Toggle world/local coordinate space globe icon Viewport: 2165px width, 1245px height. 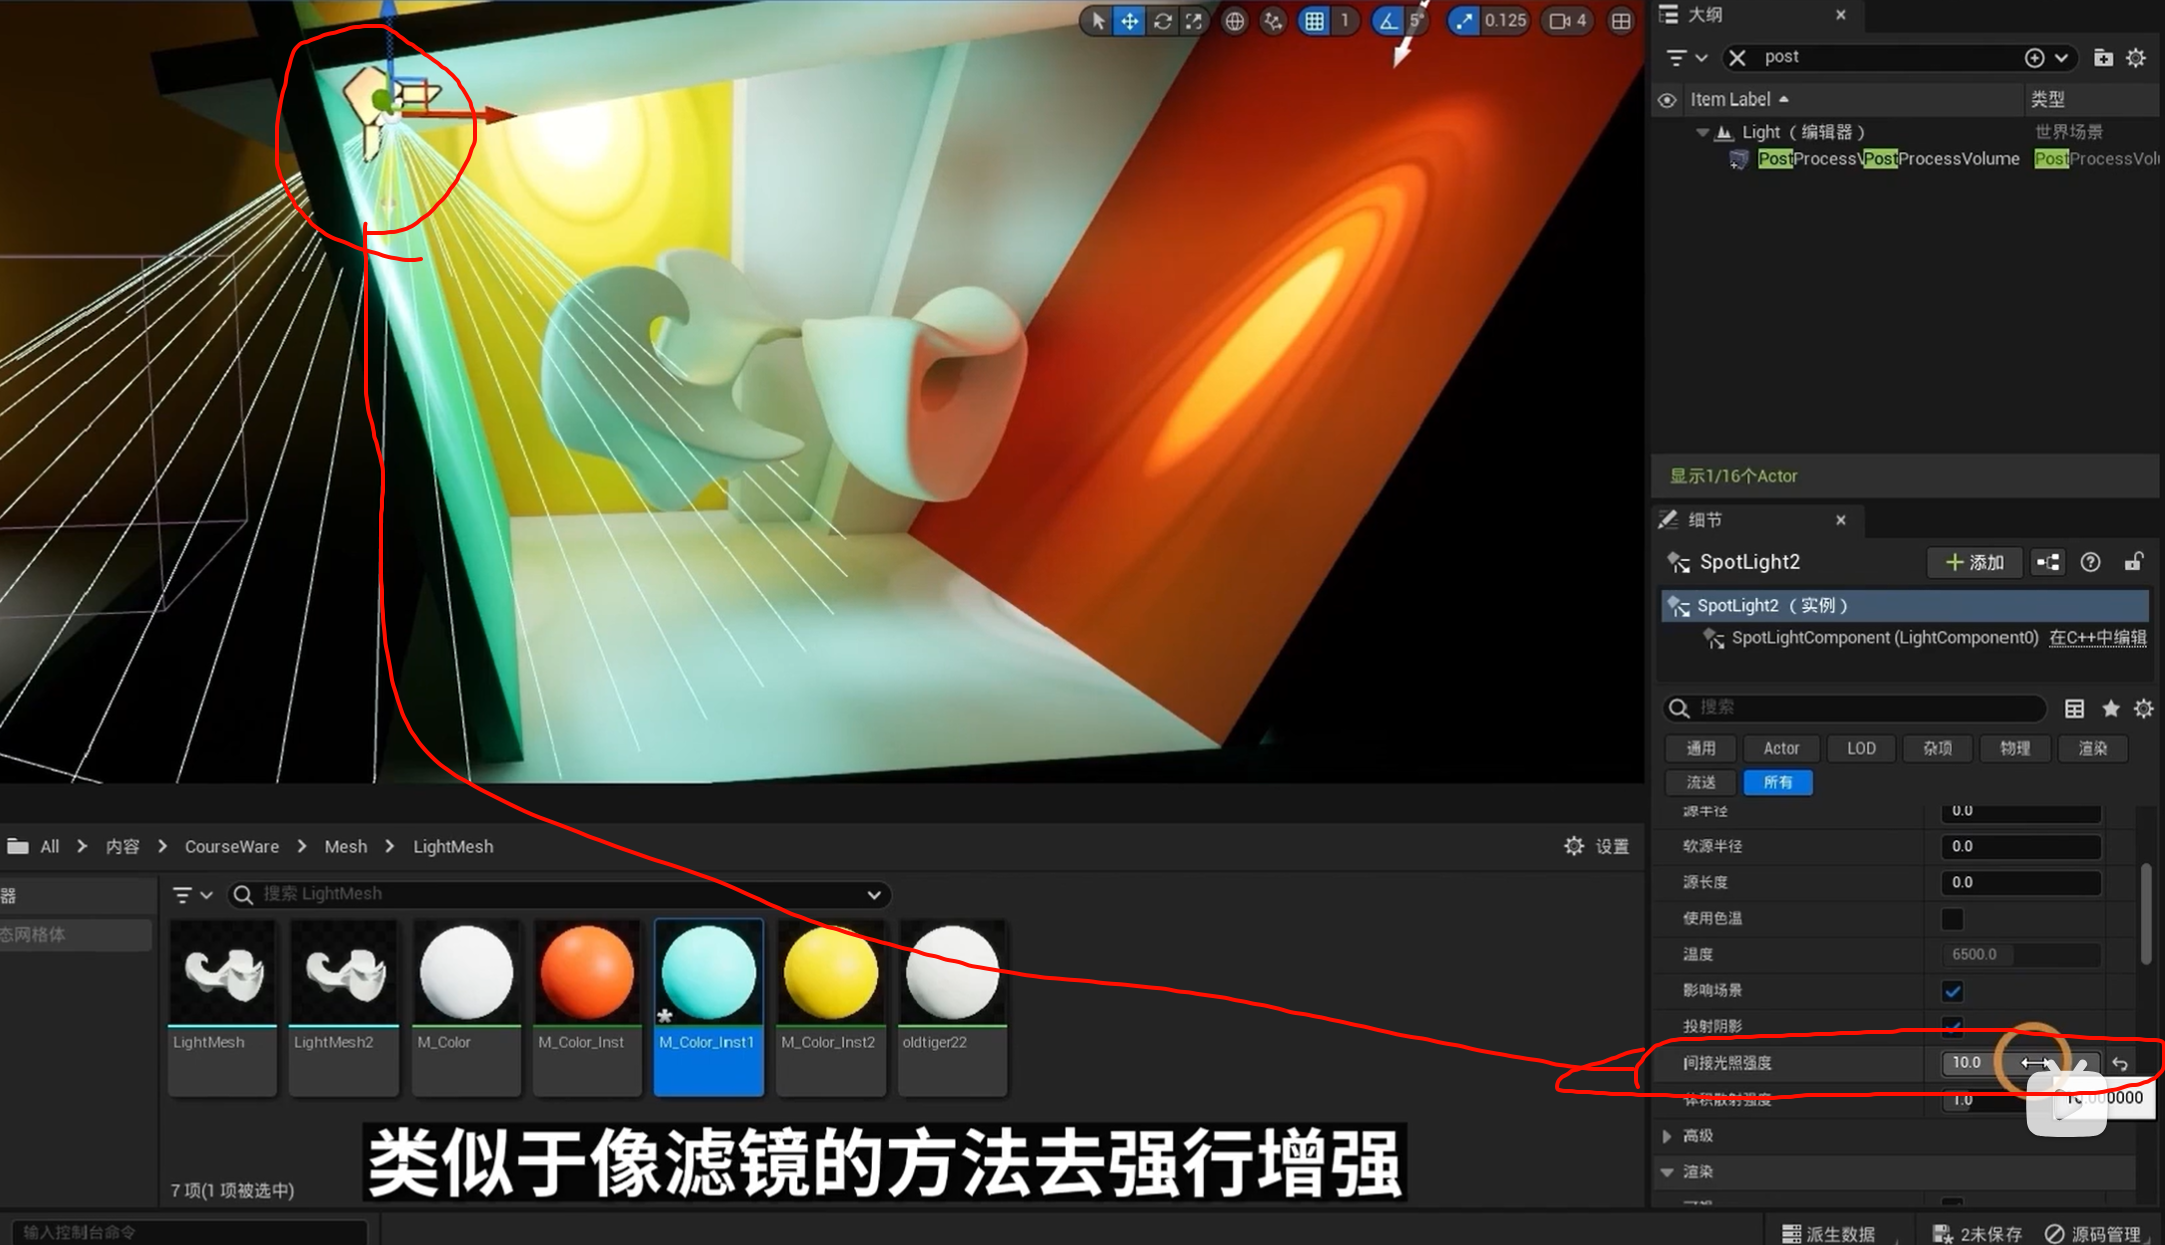click(1235, 21)
